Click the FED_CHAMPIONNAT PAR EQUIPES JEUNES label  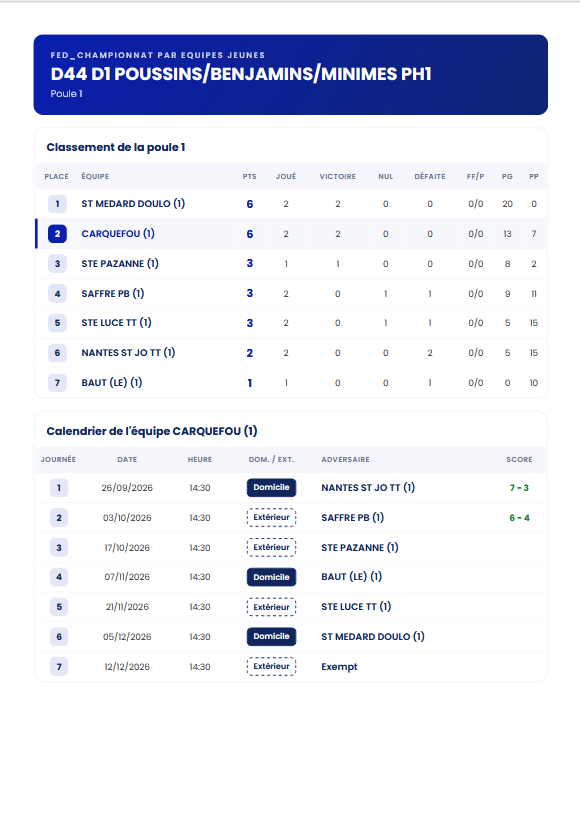(158, 55)
